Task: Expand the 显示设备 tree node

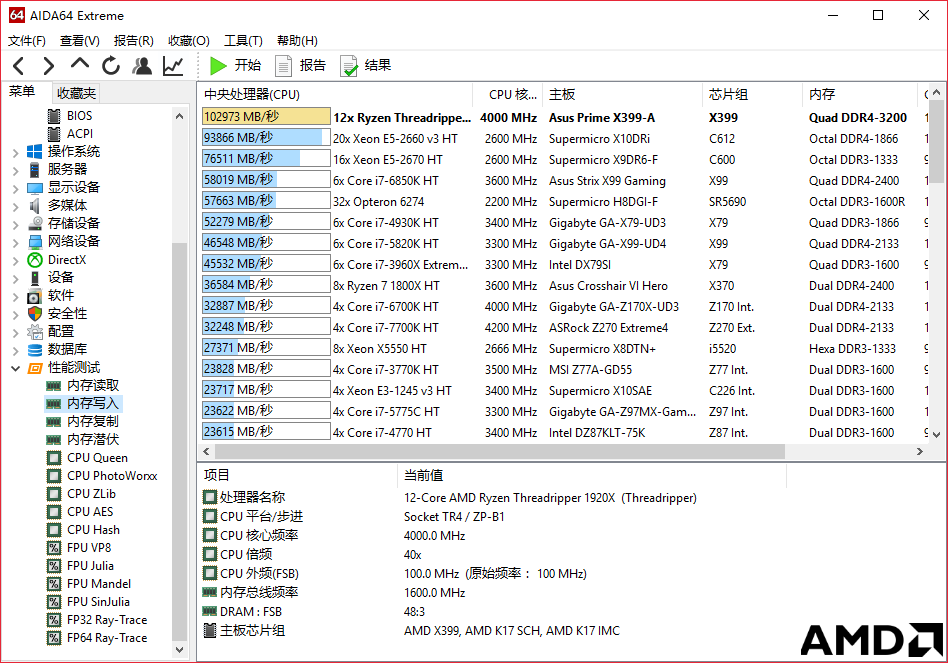Action: point(16,189)
